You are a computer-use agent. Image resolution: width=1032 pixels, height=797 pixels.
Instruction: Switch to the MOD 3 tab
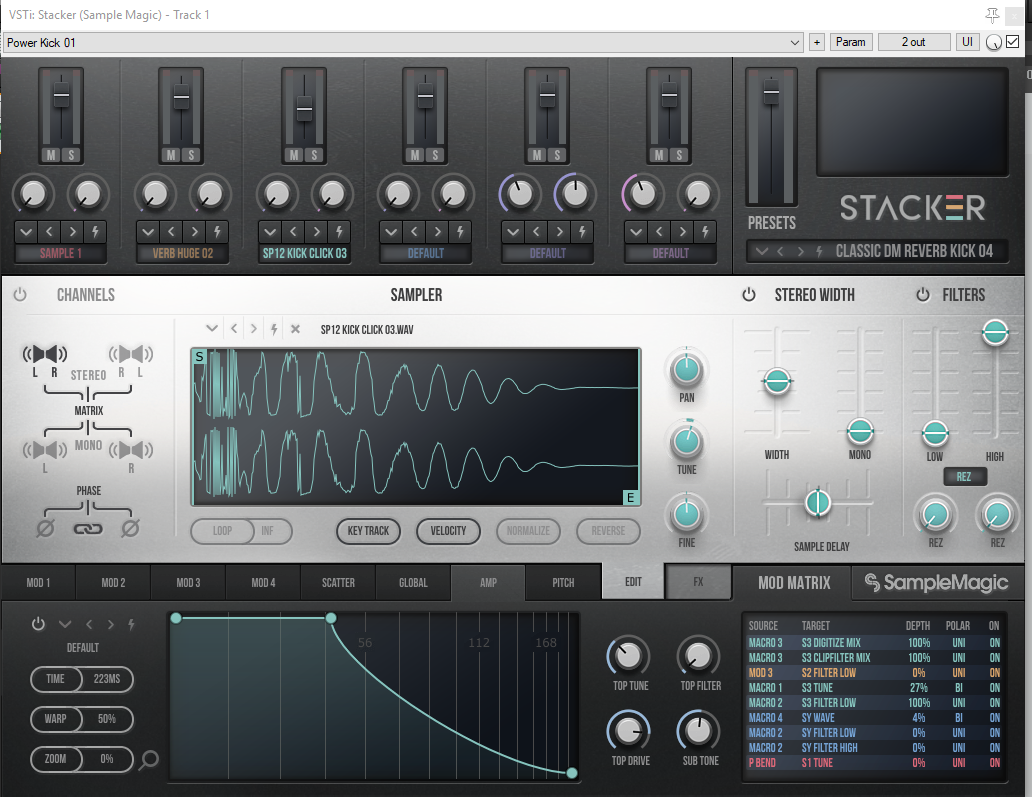tap(188, 583)
